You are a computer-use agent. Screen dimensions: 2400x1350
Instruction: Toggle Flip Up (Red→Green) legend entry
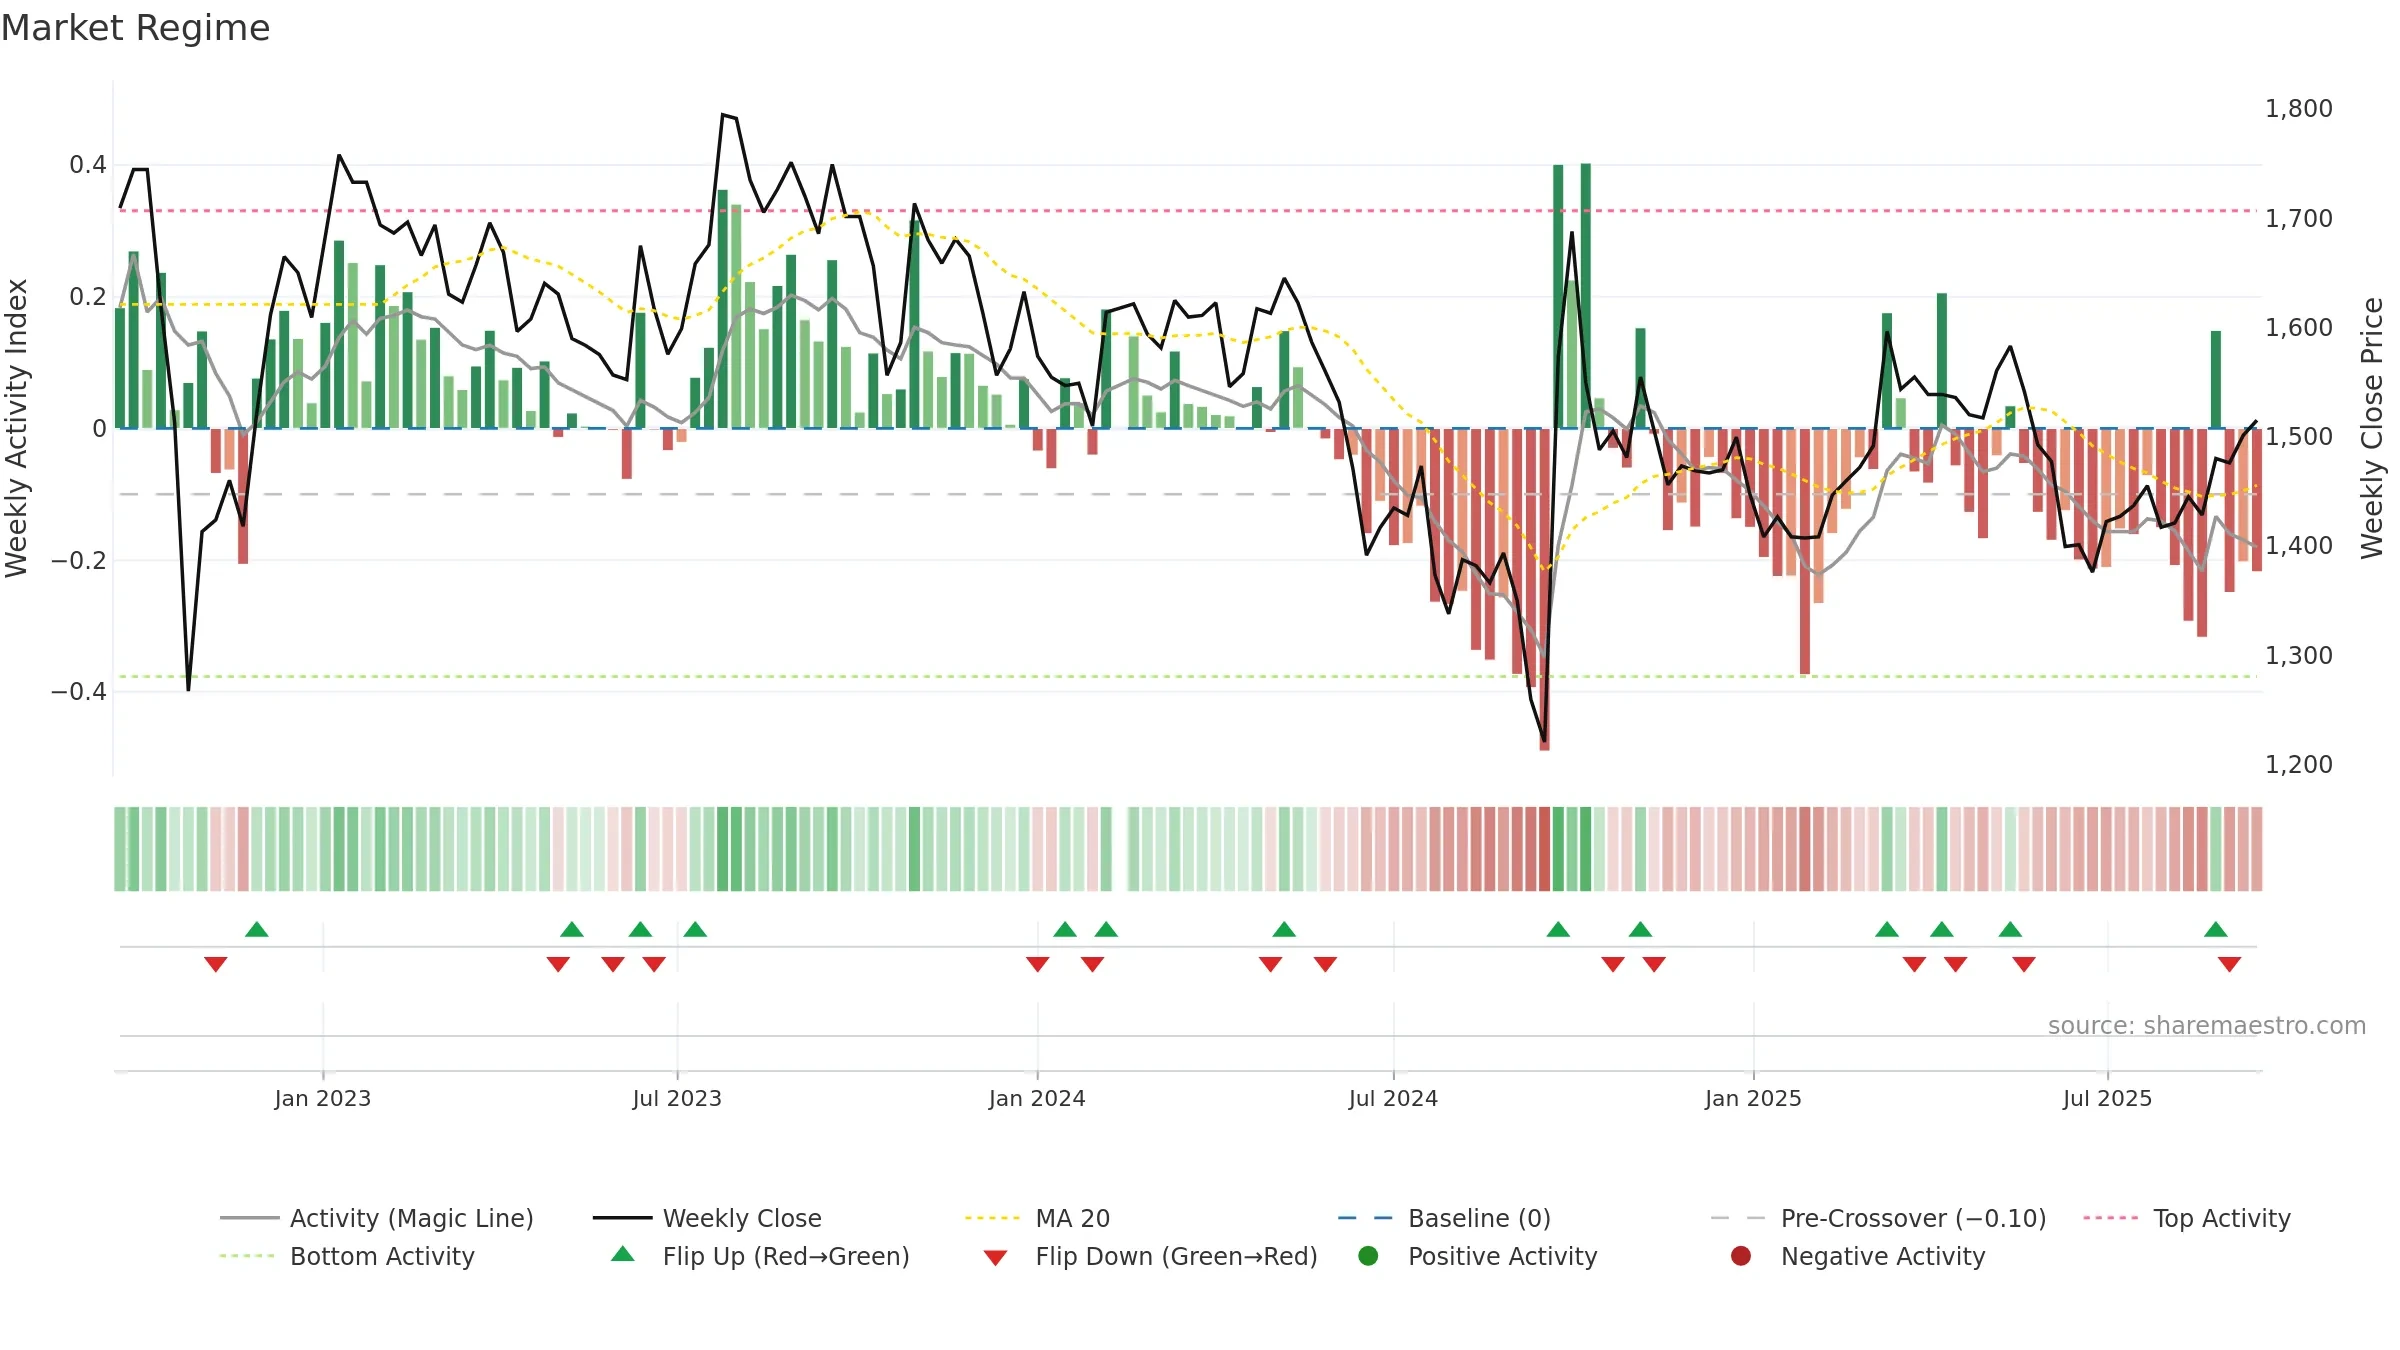(x=760, y=1256)
